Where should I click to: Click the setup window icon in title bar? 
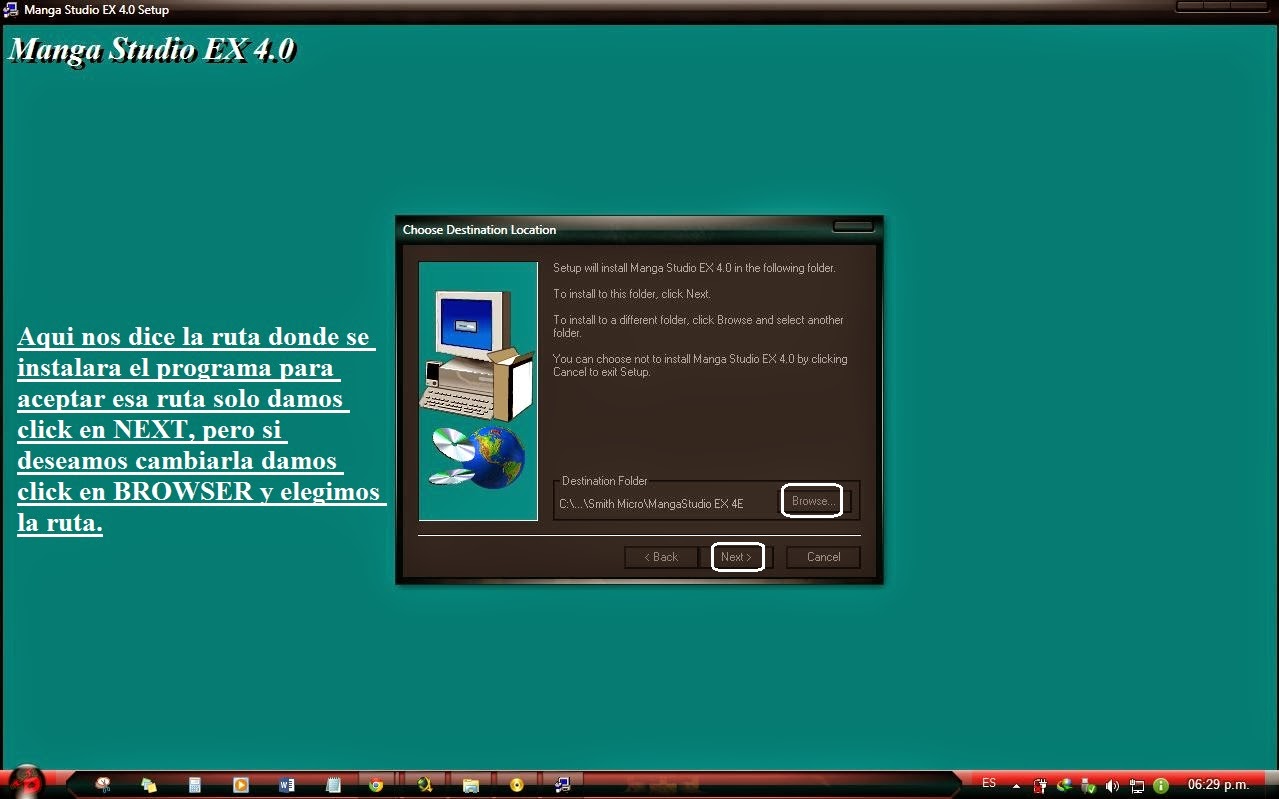point(11,9)
